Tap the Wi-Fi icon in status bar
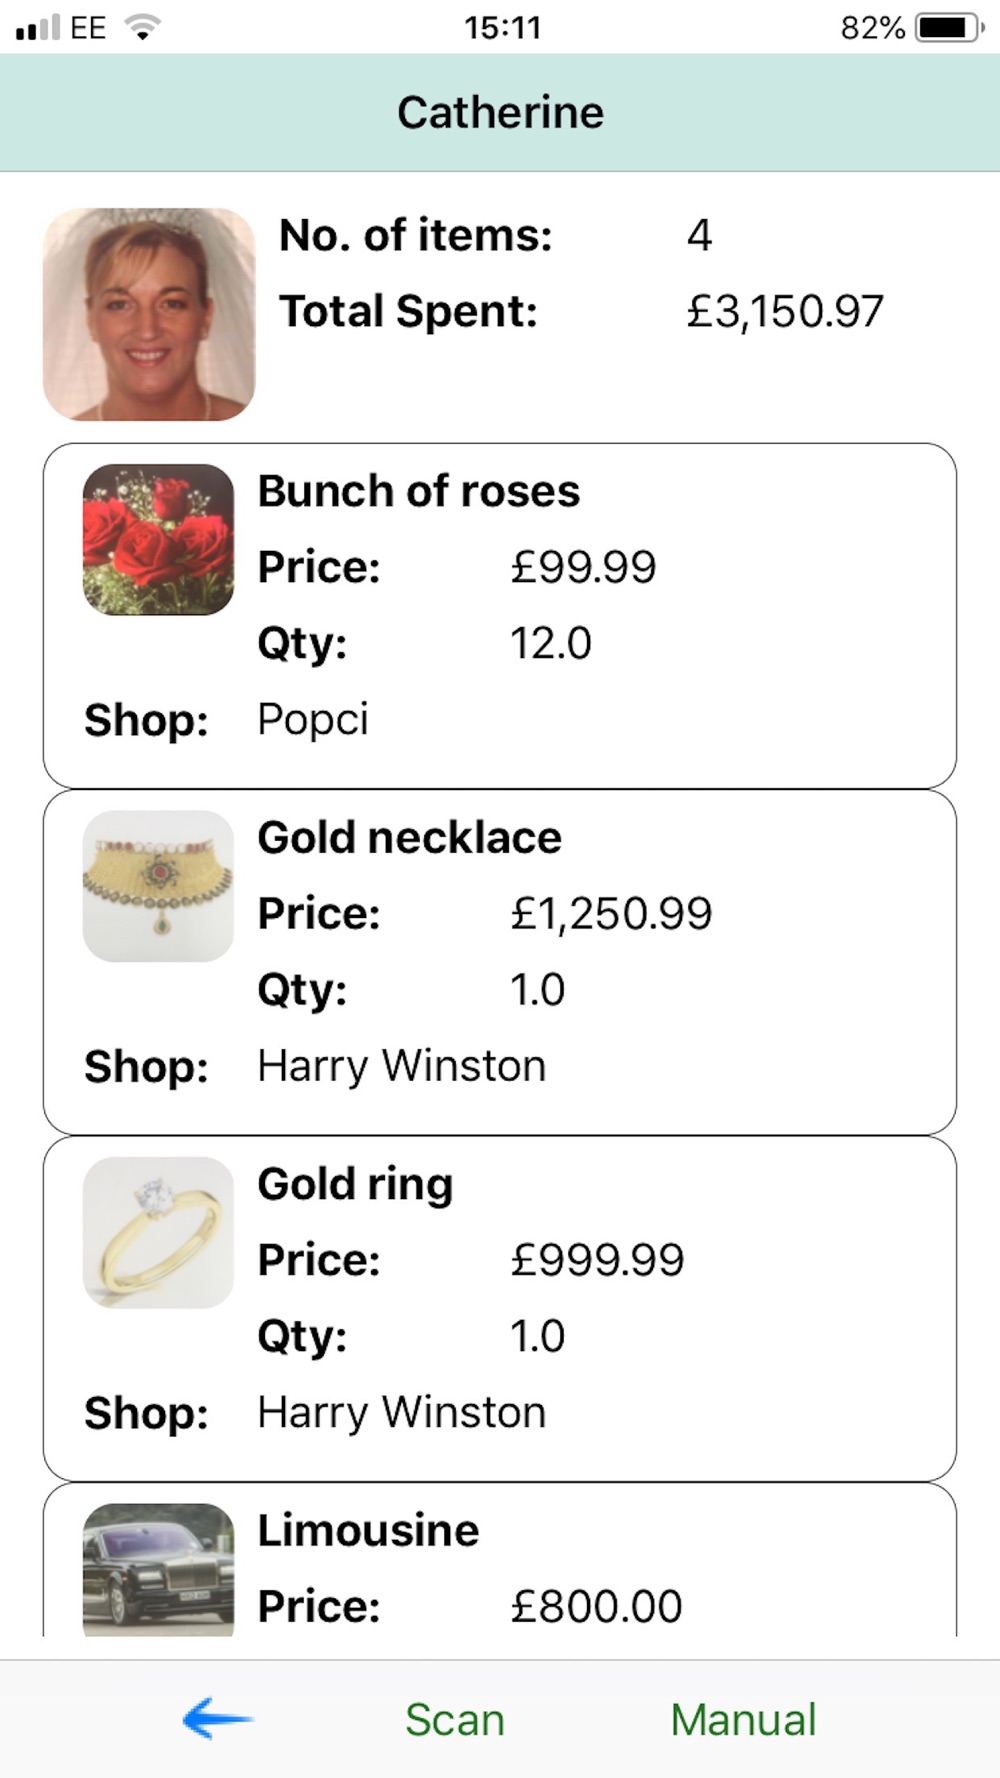Image resolution: width=1000 pixels, height=1778 pixels. point(142,27)
